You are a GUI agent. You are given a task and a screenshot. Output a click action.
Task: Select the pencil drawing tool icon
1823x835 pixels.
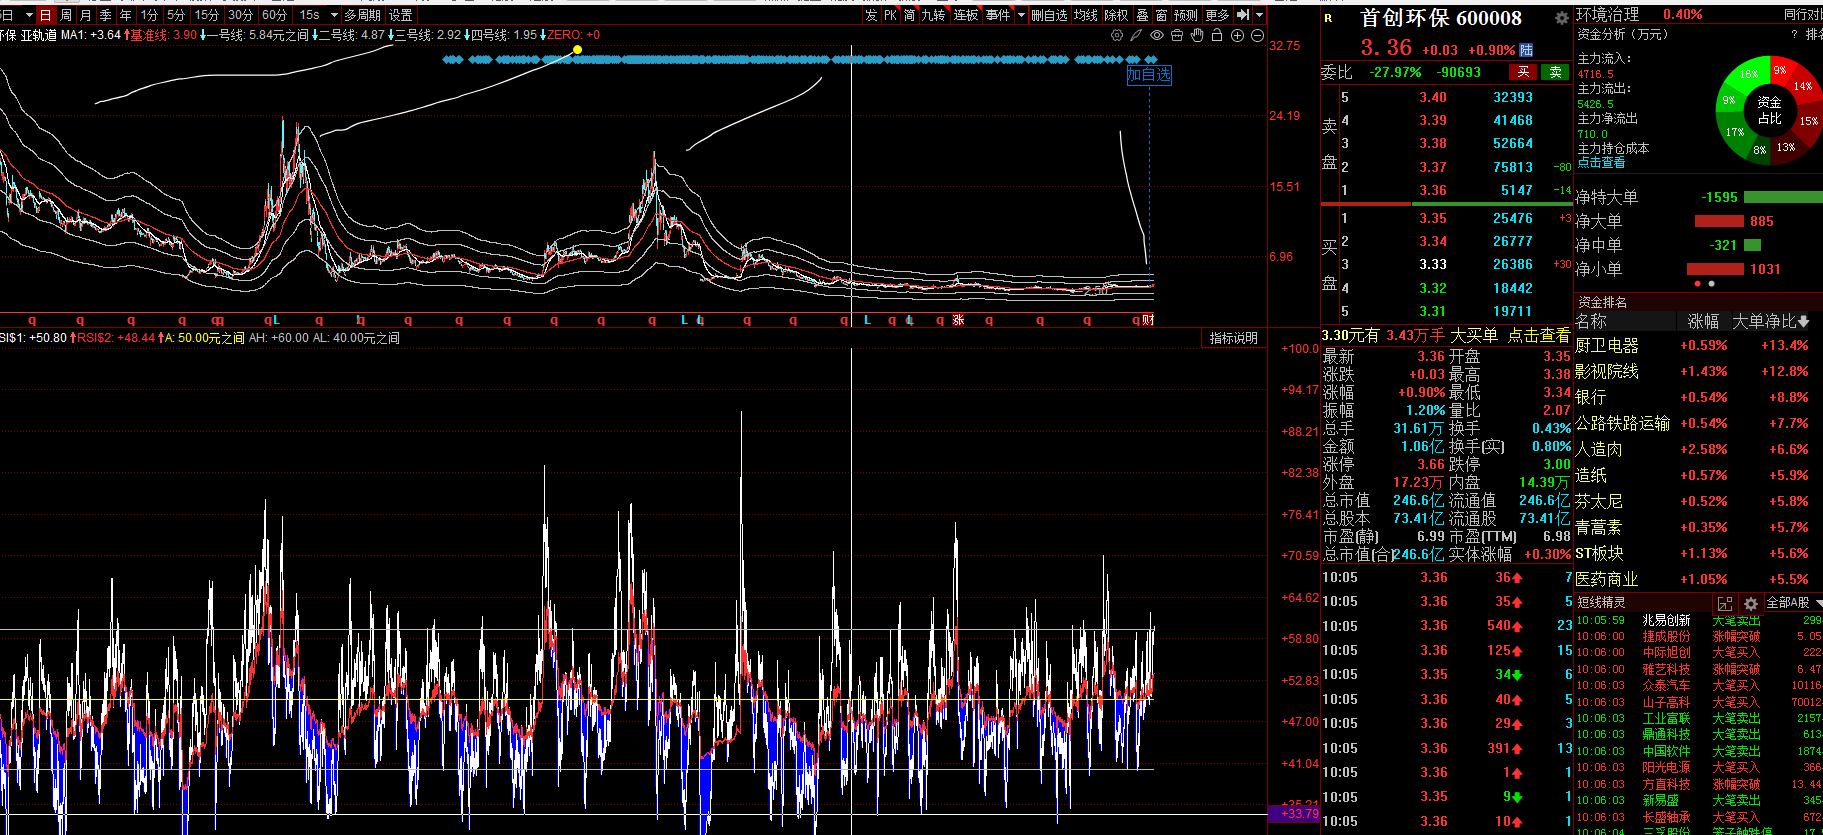[x=1136, y=35]
